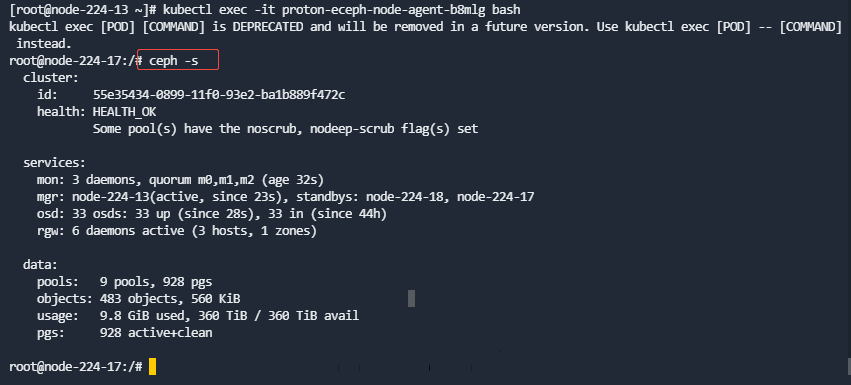Click the objects 483 line

(138, 299)
